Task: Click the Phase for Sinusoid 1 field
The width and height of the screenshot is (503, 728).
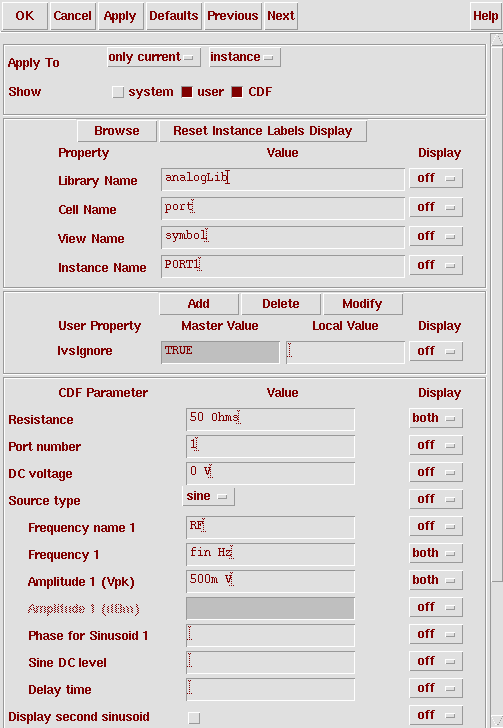Action: [x=270, y=636]
